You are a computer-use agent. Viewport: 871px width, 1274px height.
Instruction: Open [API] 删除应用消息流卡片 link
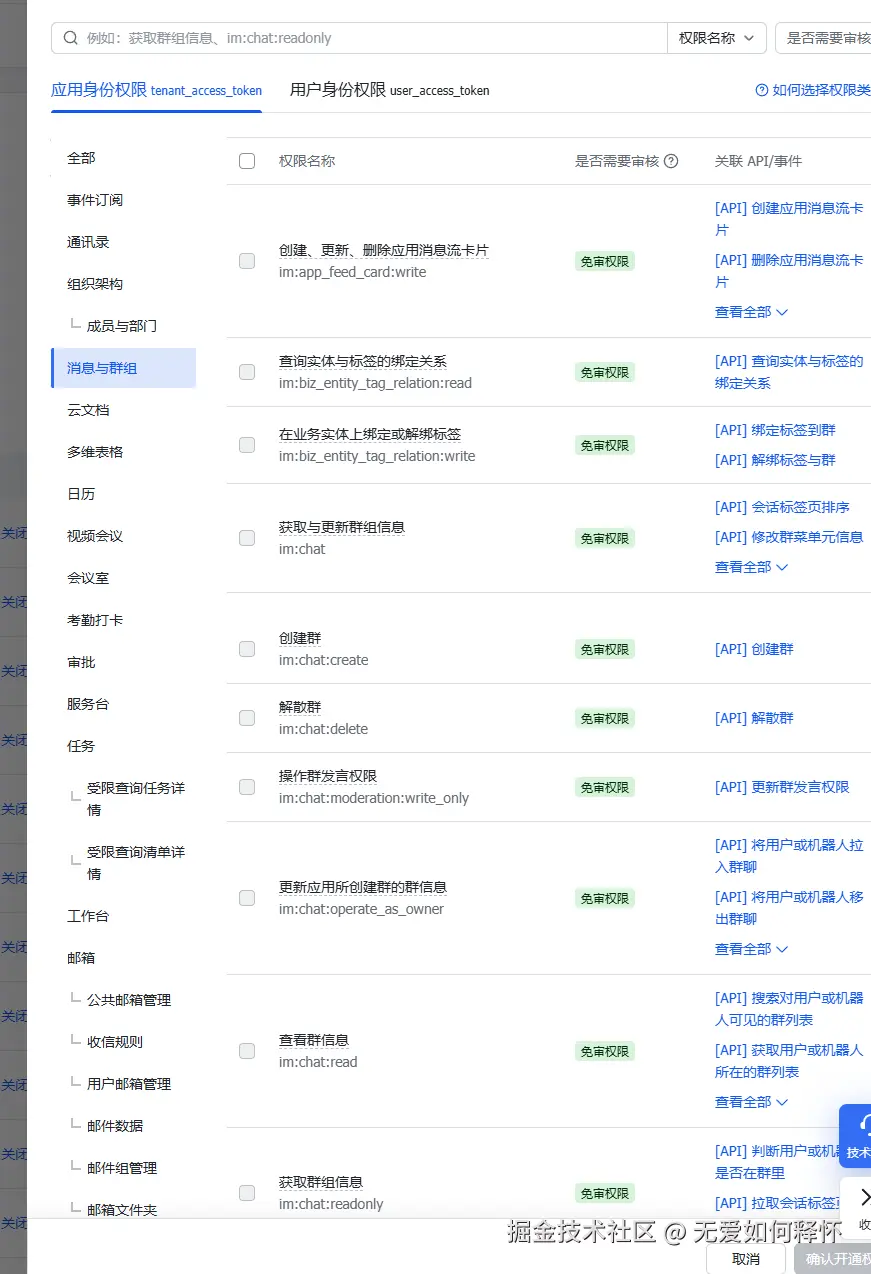click(789, 271)
